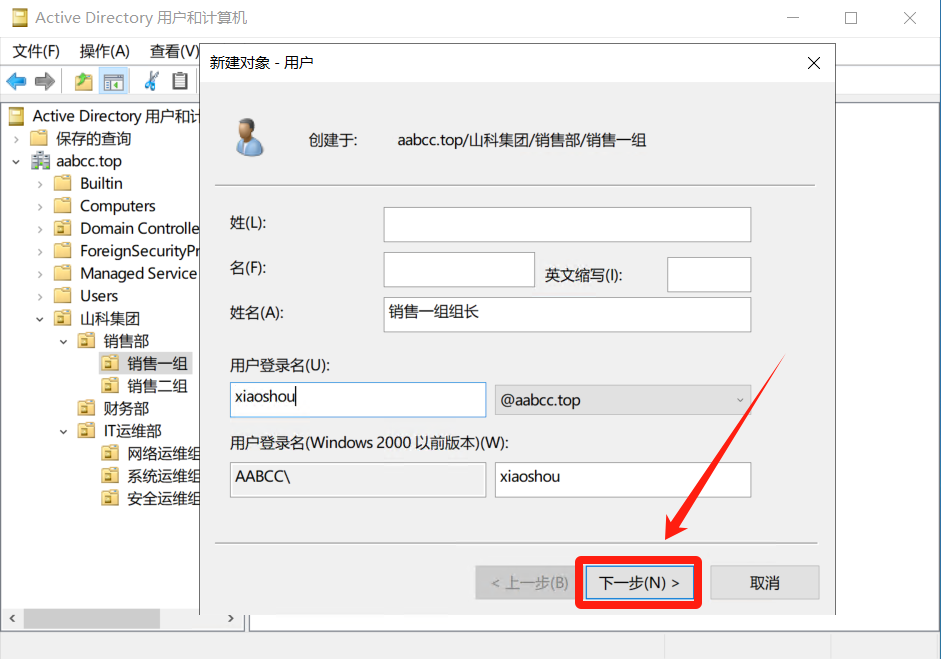Open the @aabcc.top UPN suffix dropdown

click(x=623, y=400)
